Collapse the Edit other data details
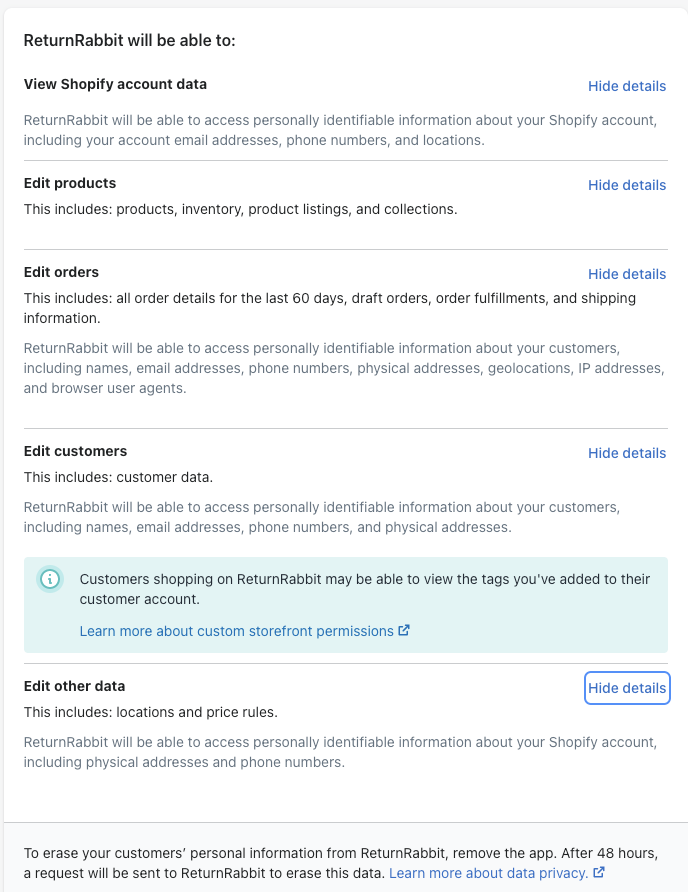 coord(627,688)
